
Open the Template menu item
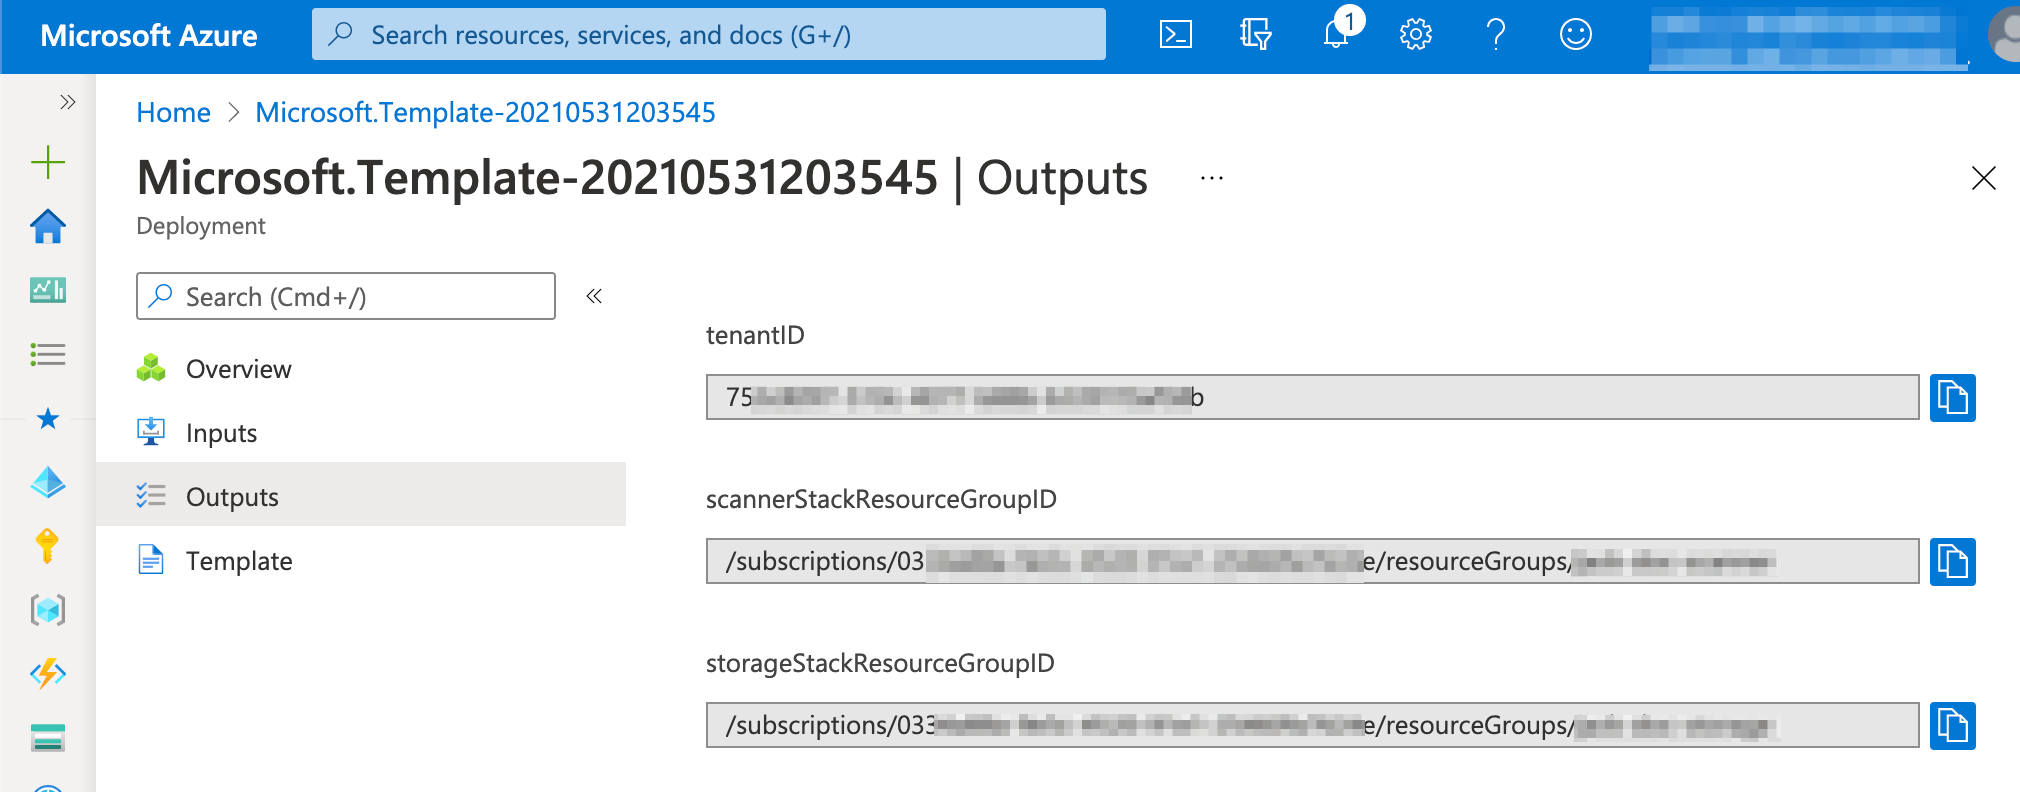click(x=238, y=561)
